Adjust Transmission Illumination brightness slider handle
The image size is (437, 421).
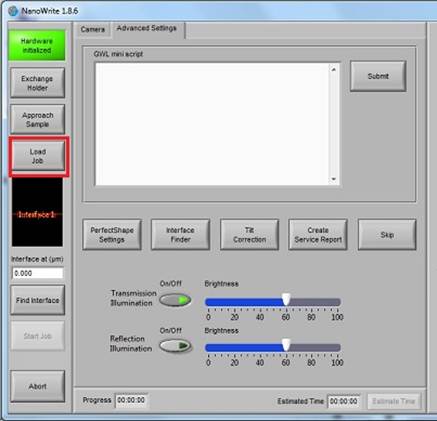click(x=286, y=299)
